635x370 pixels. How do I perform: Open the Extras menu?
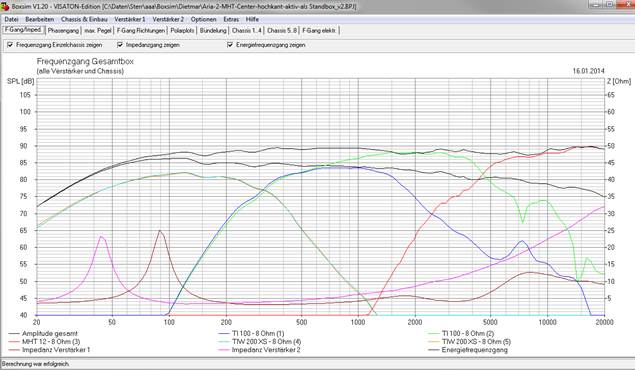(231, 19)
